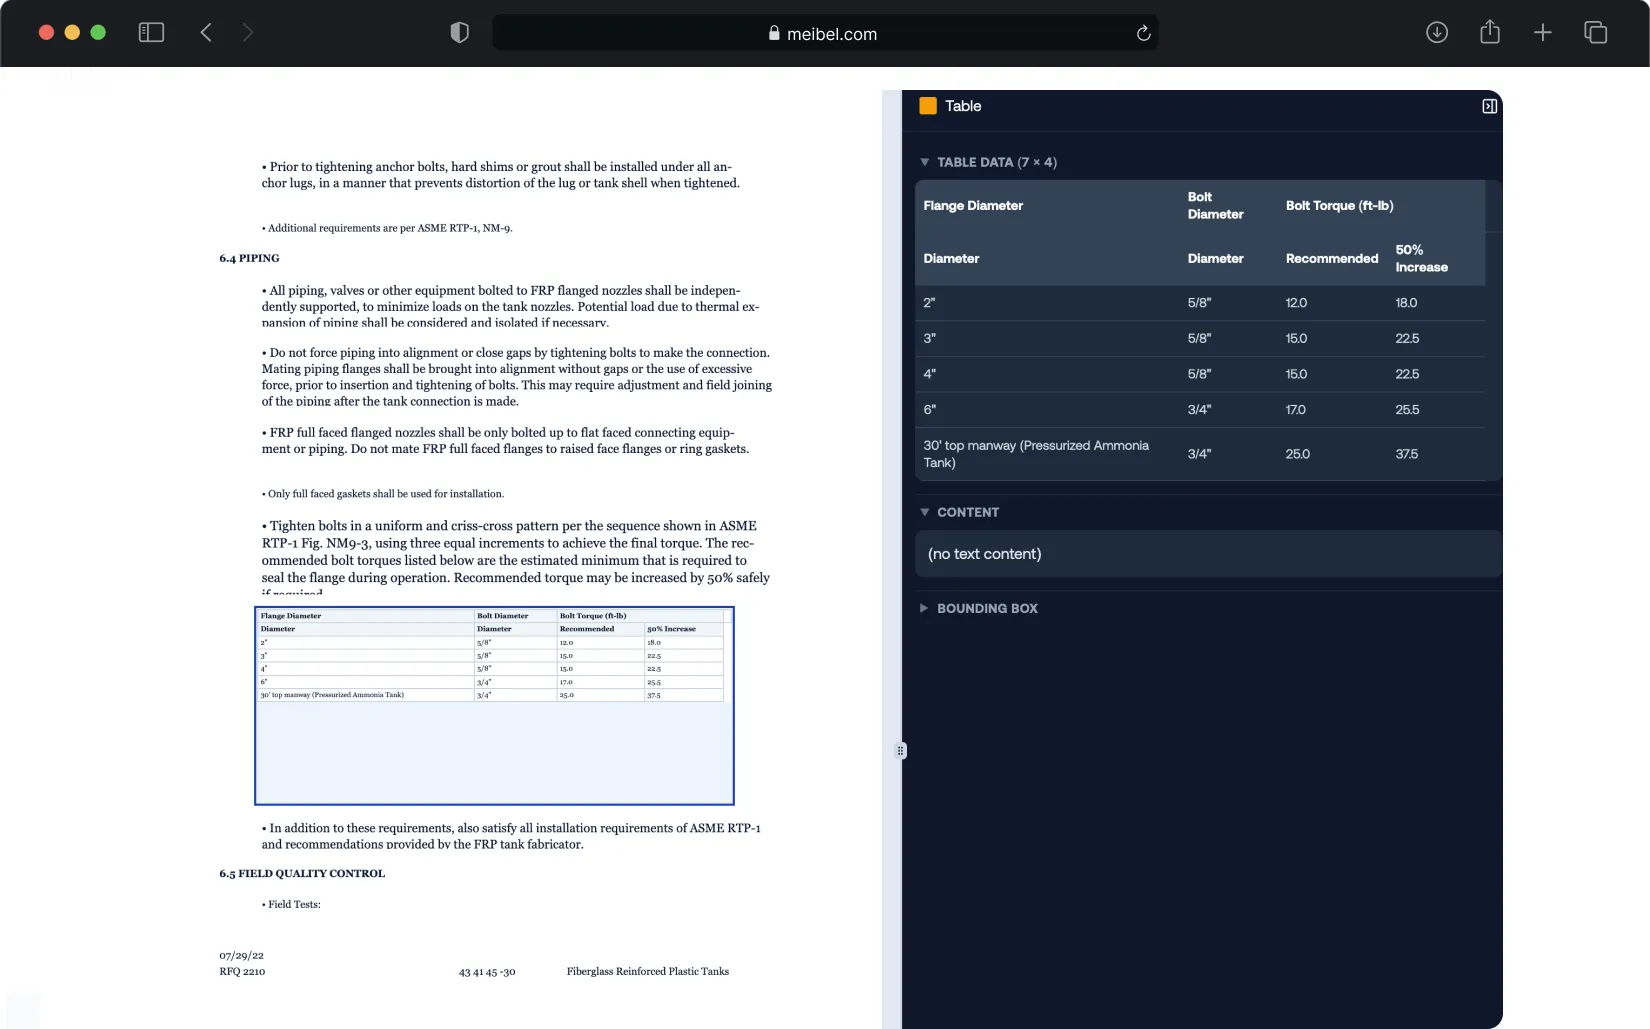
Task: Reload the meibel.com page
Action: coord(1143,33)
